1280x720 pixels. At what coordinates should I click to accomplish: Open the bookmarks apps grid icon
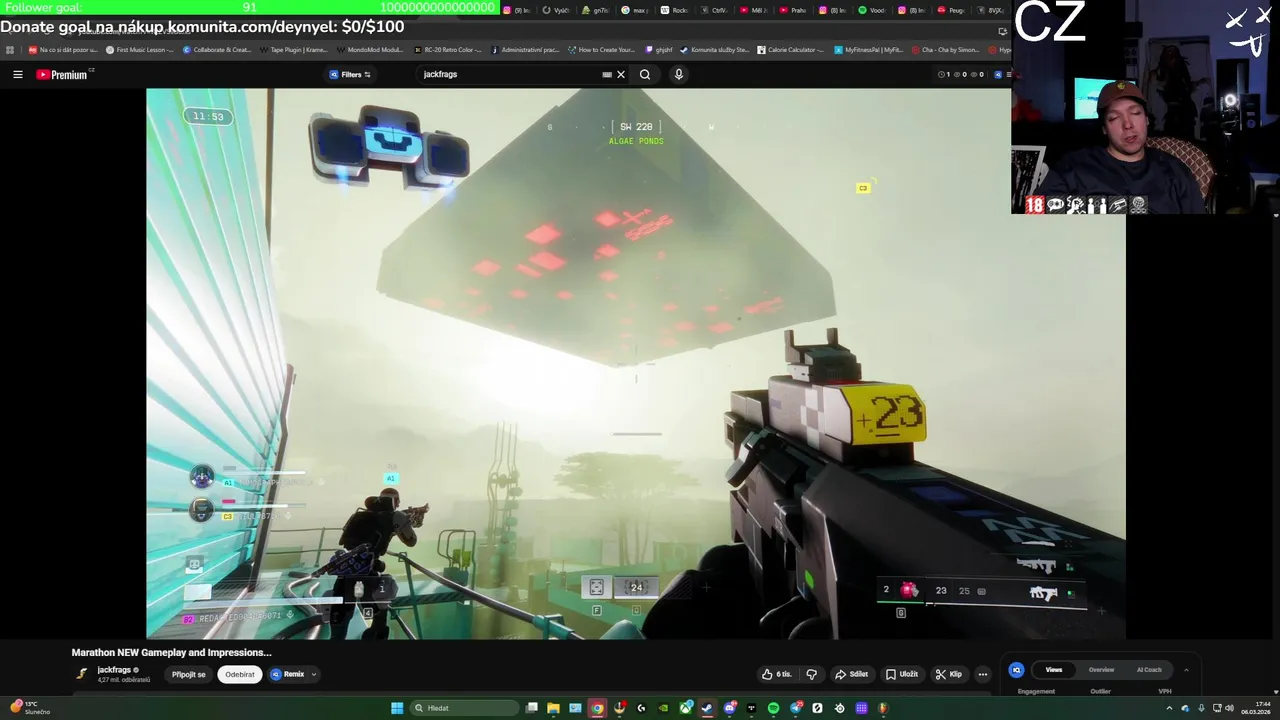click(x=10, y=49)
